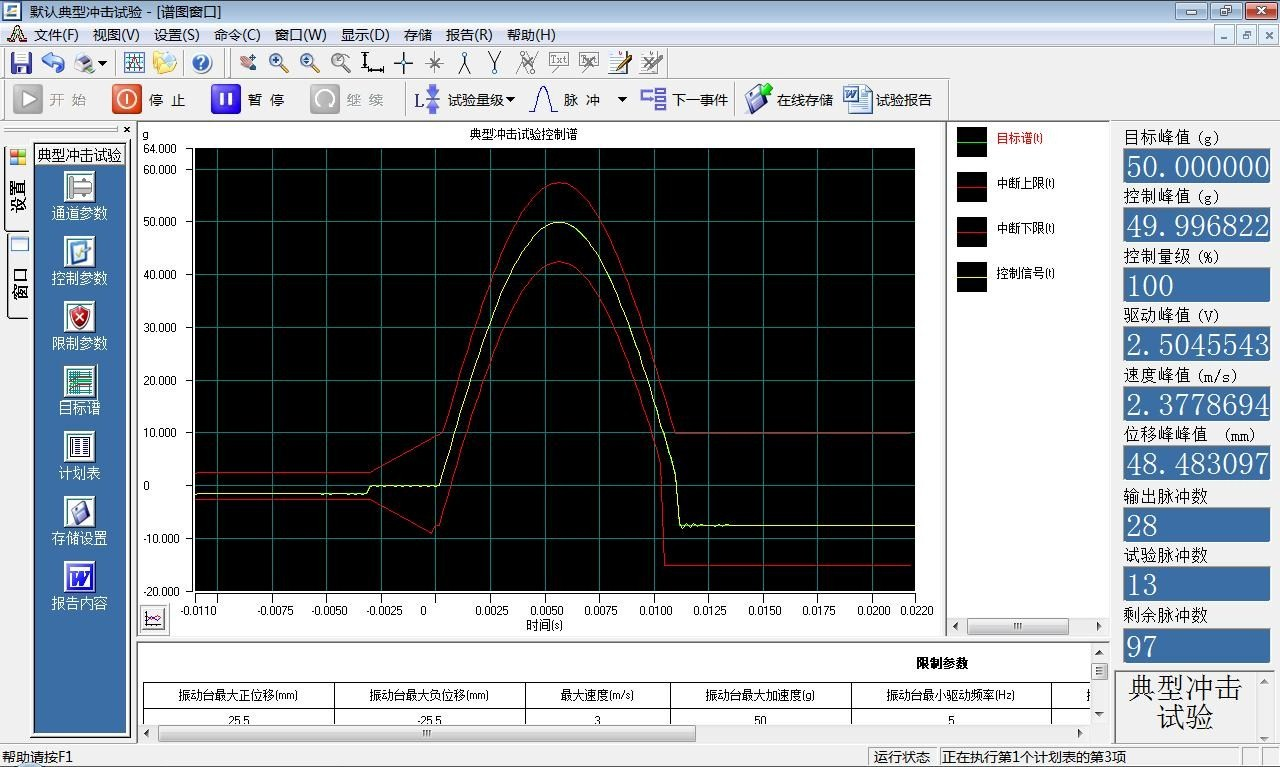1280x767 pixels.
Task: Open the print icon dropdown arrow
Action: (x=103, y=64)
